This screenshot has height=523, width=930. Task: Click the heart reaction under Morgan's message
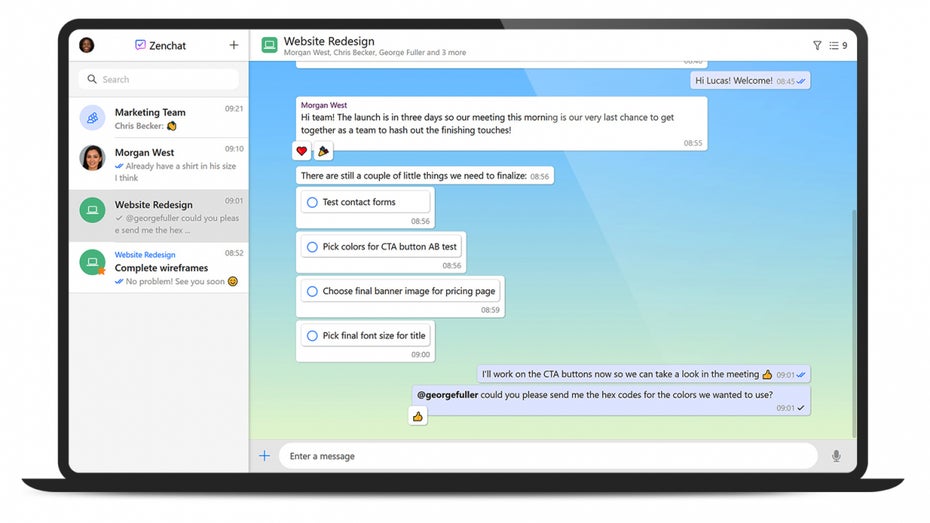click(302, 151)
